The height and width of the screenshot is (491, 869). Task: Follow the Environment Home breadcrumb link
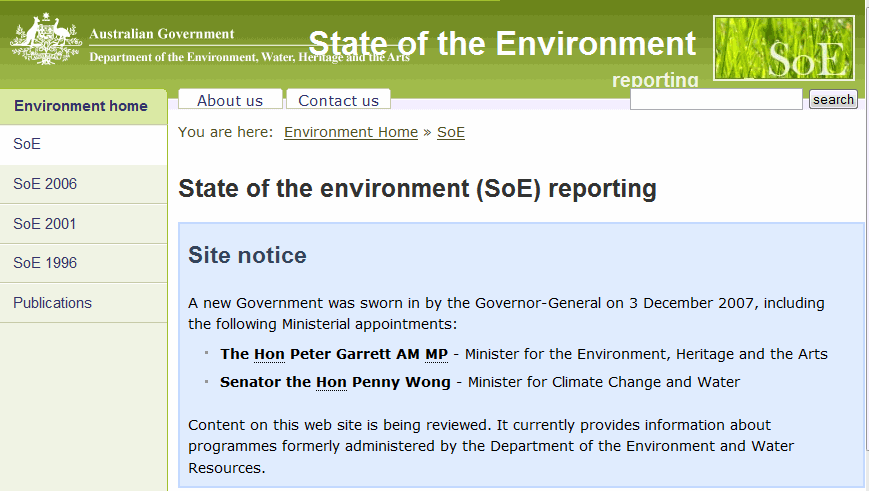(x=351, y=132)
